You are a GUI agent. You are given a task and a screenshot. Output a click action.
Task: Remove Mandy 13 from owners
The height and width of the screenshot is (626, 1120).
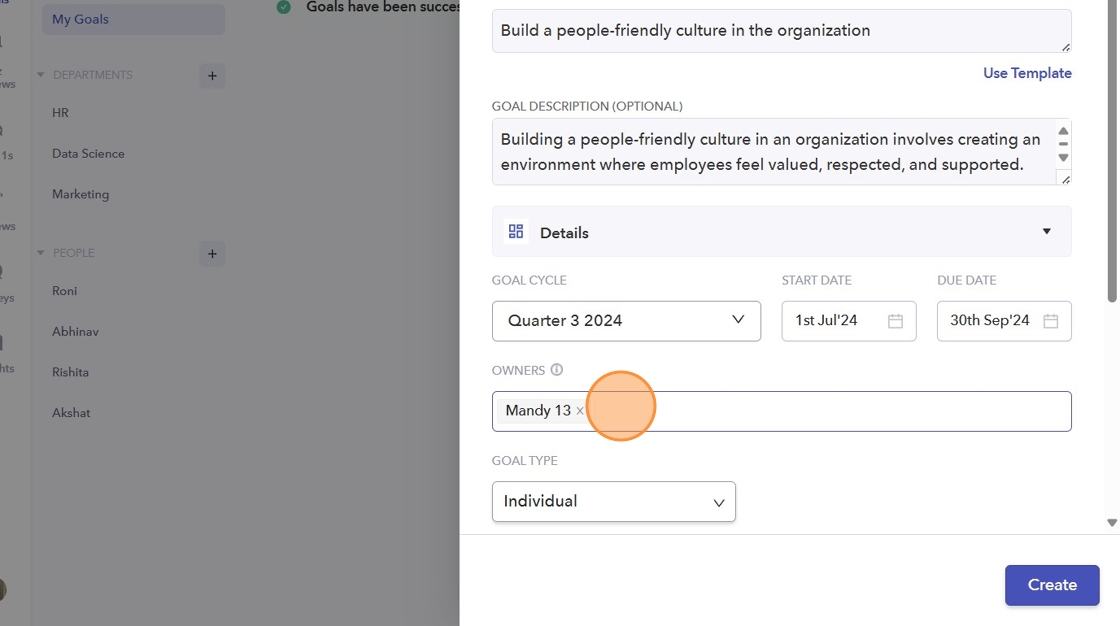click(580, 411)
